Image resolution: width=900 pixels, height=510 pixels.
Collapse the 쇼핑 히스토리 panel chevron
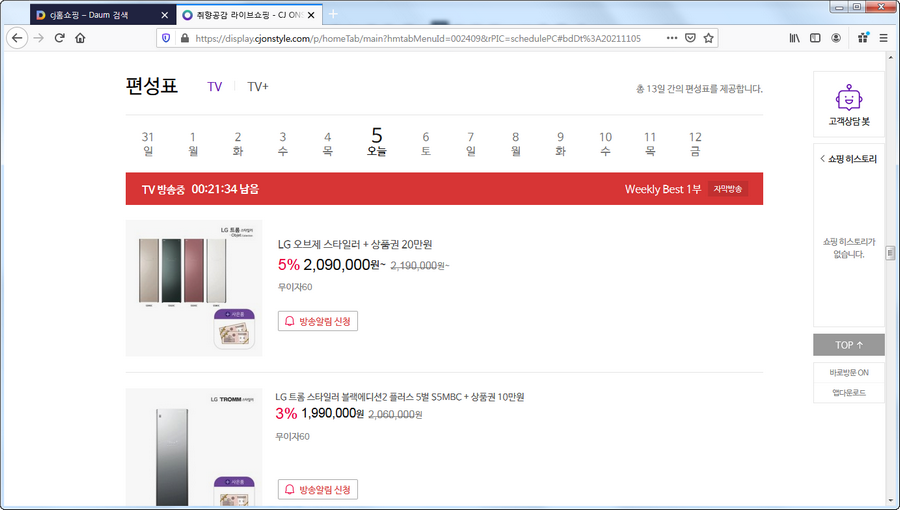click(x=823, y=159)
